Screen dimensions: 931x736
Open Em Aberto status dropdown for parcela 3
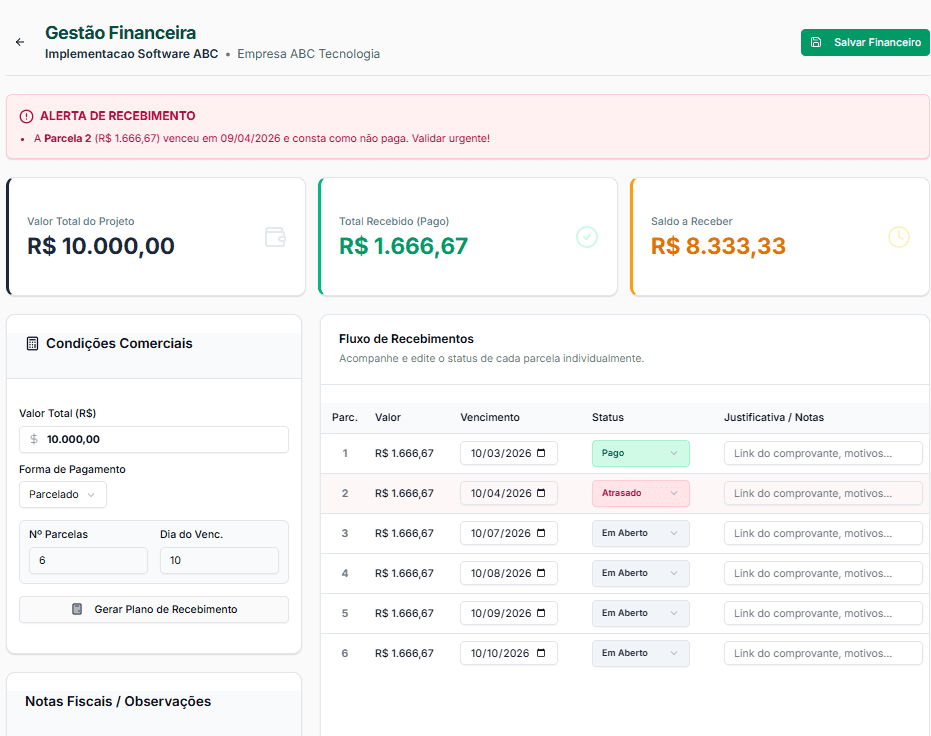[x=641, y=533]
